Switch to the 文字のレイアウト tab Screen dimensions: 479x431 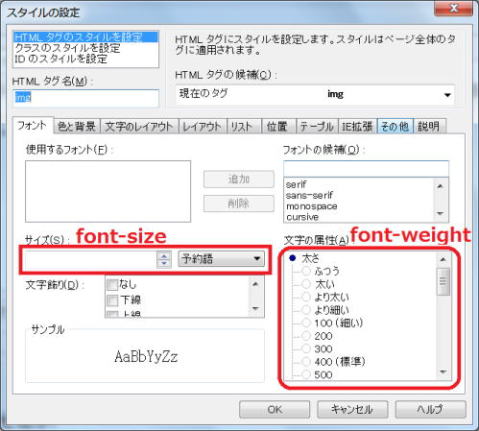[139, 127]
